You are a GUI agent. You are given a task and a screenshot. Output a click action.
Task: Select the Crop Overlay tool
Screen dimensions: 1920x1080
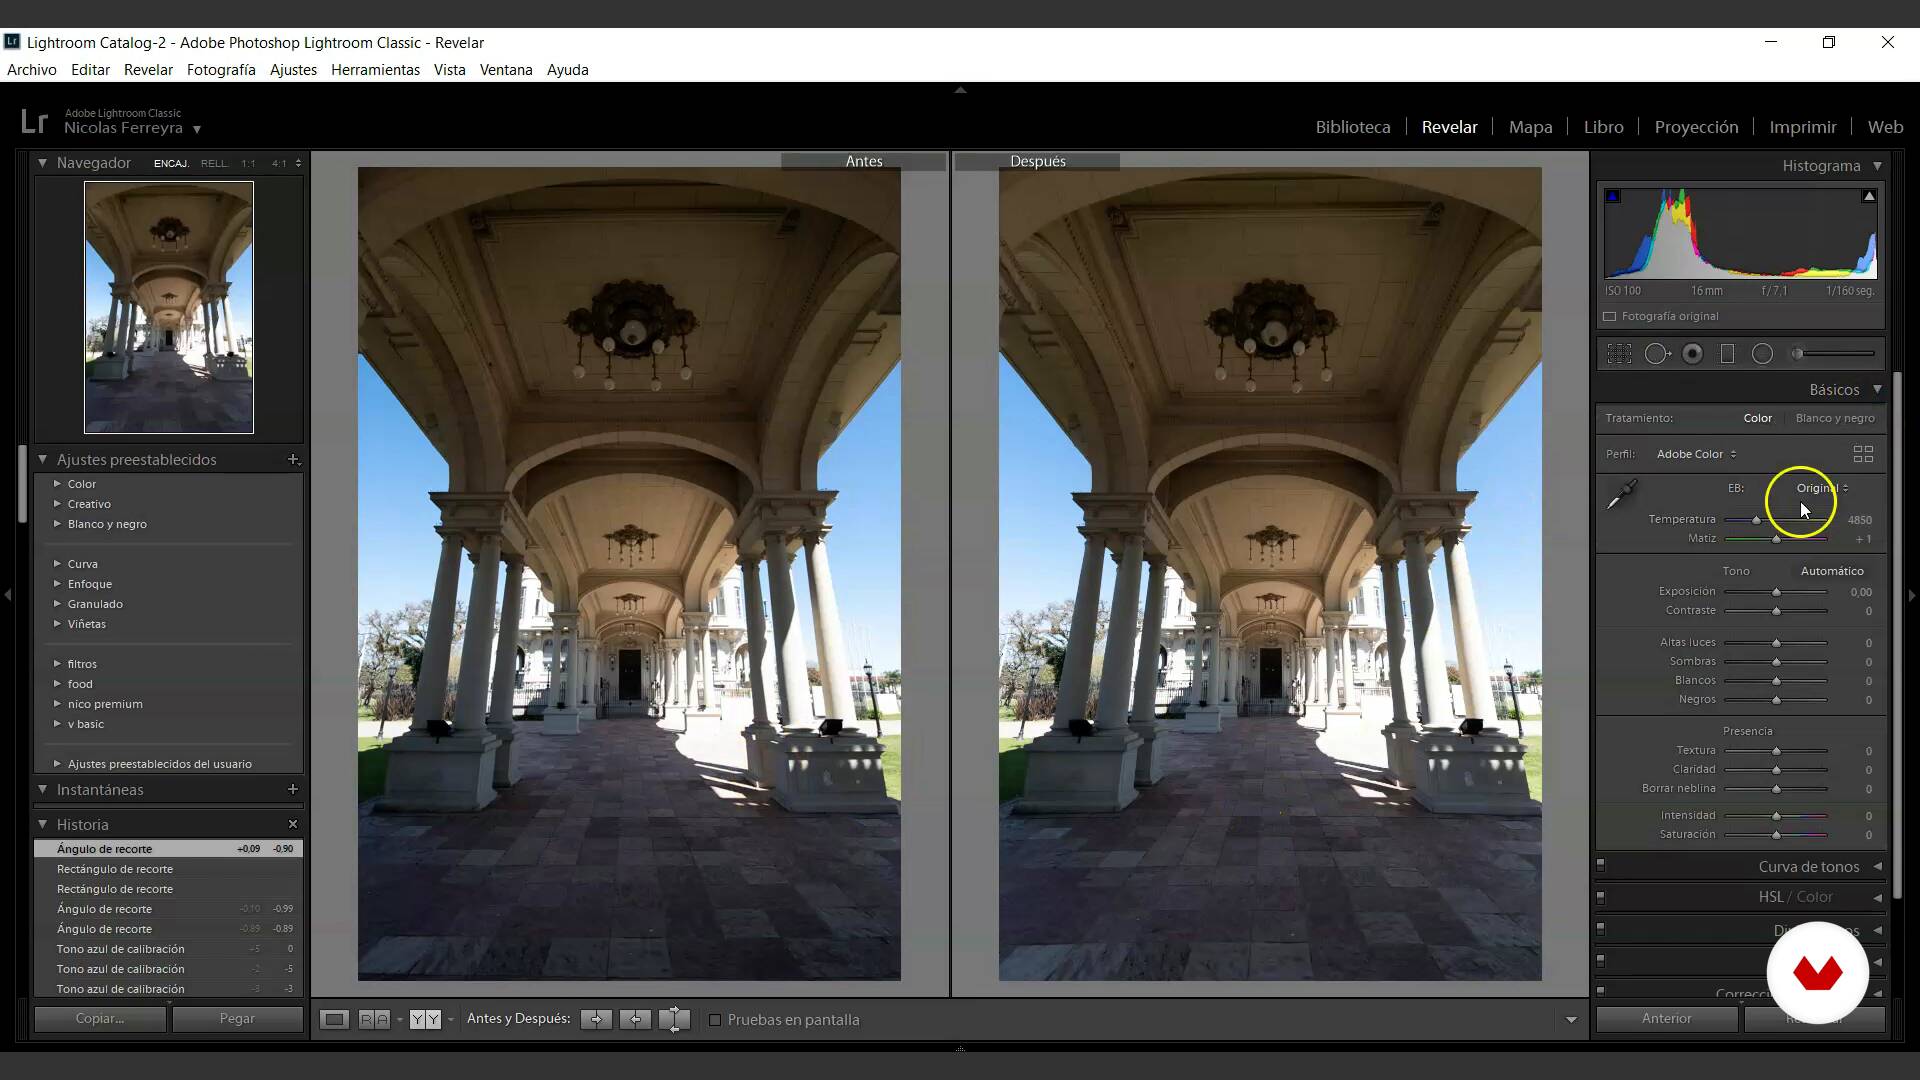click(1619, 354)
